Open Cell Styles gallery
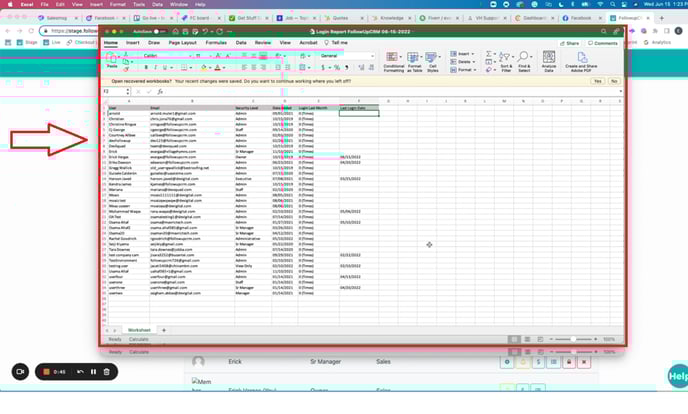 click(x=433, y=62)
